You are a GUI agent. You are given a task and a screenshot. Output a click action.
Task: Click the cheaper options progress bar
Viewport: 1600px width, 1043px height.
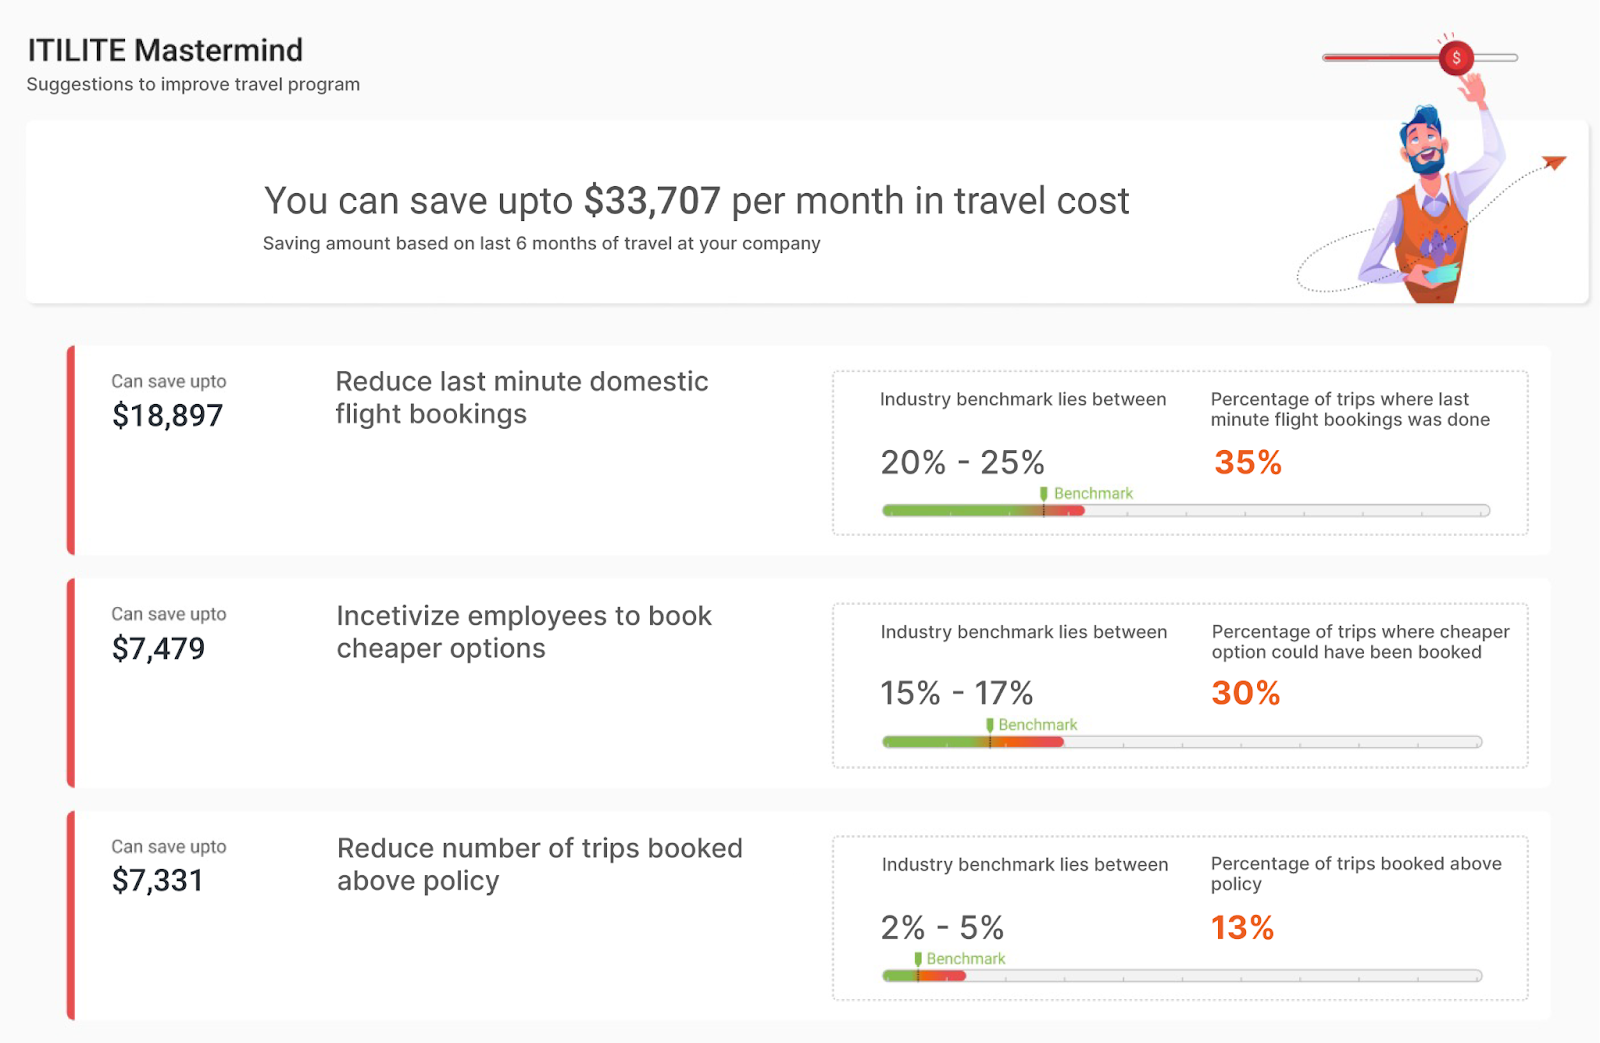coord(1181,742)
